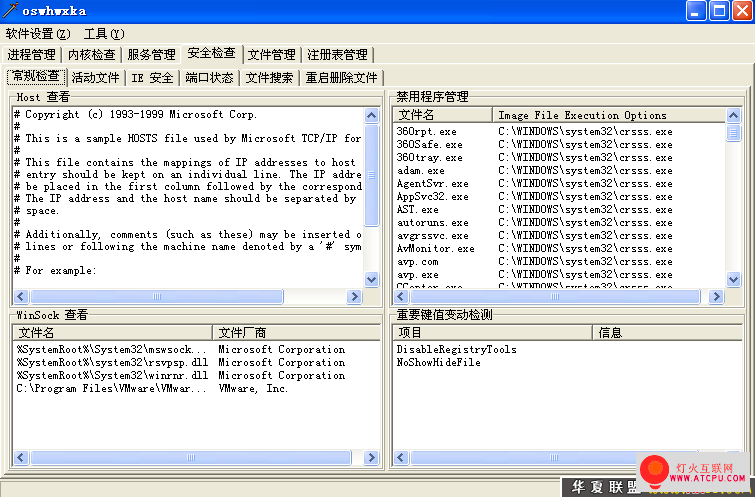Open the IE 安全 sub-tab
The height and width of the screenshot is (497, 755).
[x=152, y=78]
